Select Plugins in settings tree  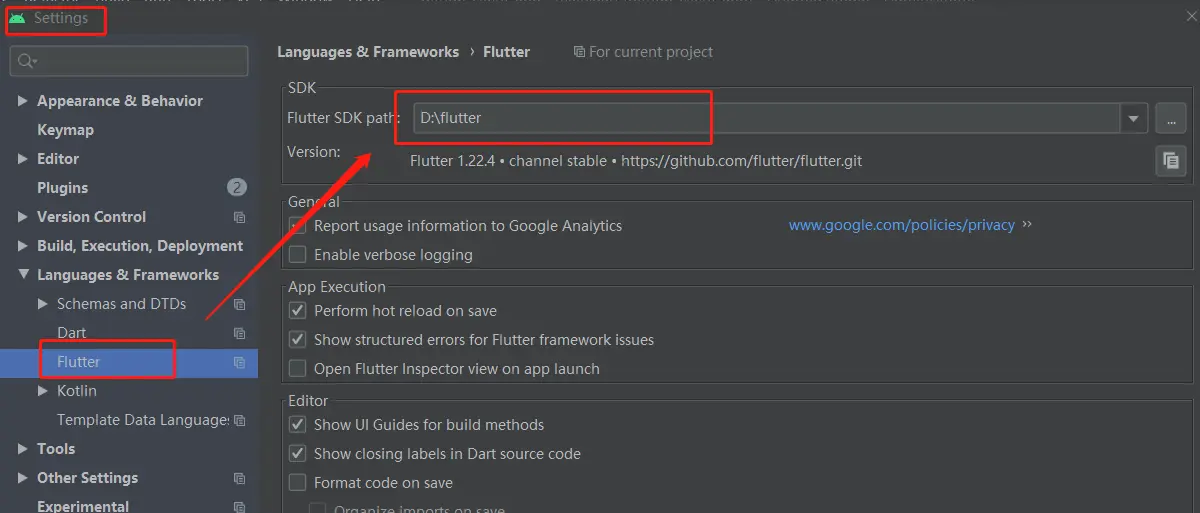[62, 188]
